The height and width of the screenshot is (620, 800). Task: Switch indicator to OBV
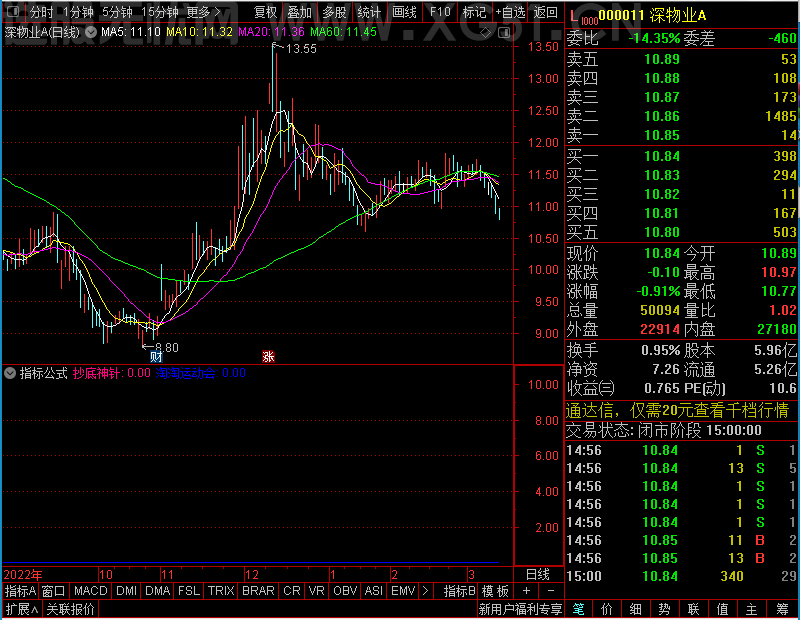[345, 591]
